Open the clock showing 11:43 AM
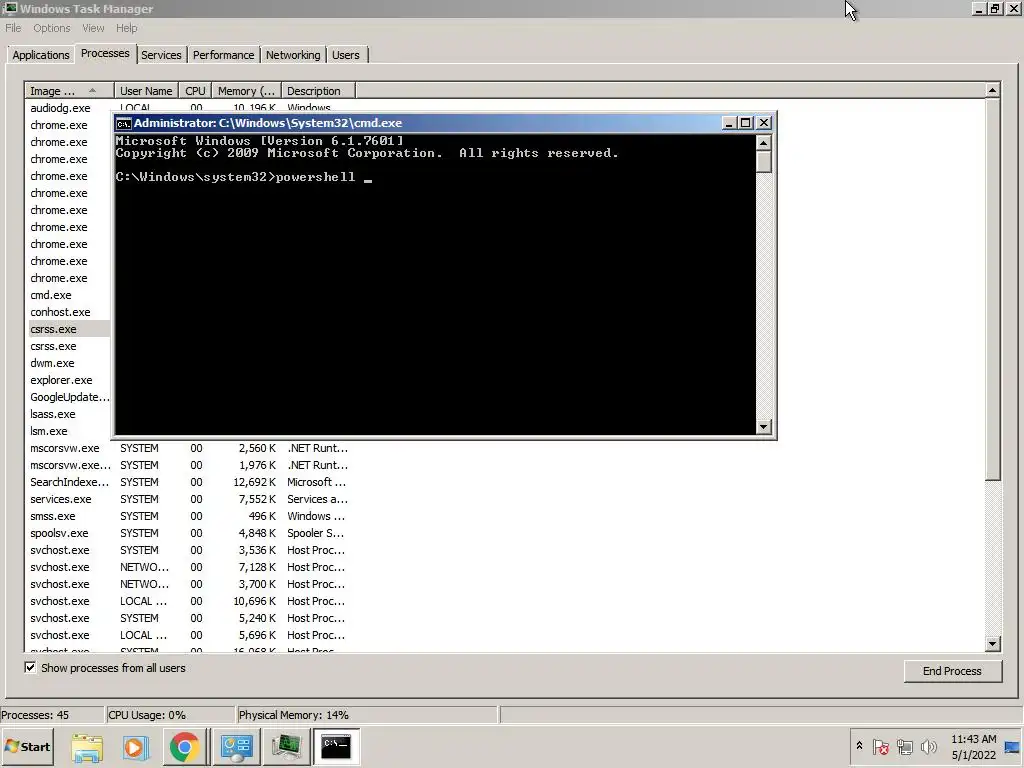This screenshot has height=768, width=1024. (x=973, y=747)
